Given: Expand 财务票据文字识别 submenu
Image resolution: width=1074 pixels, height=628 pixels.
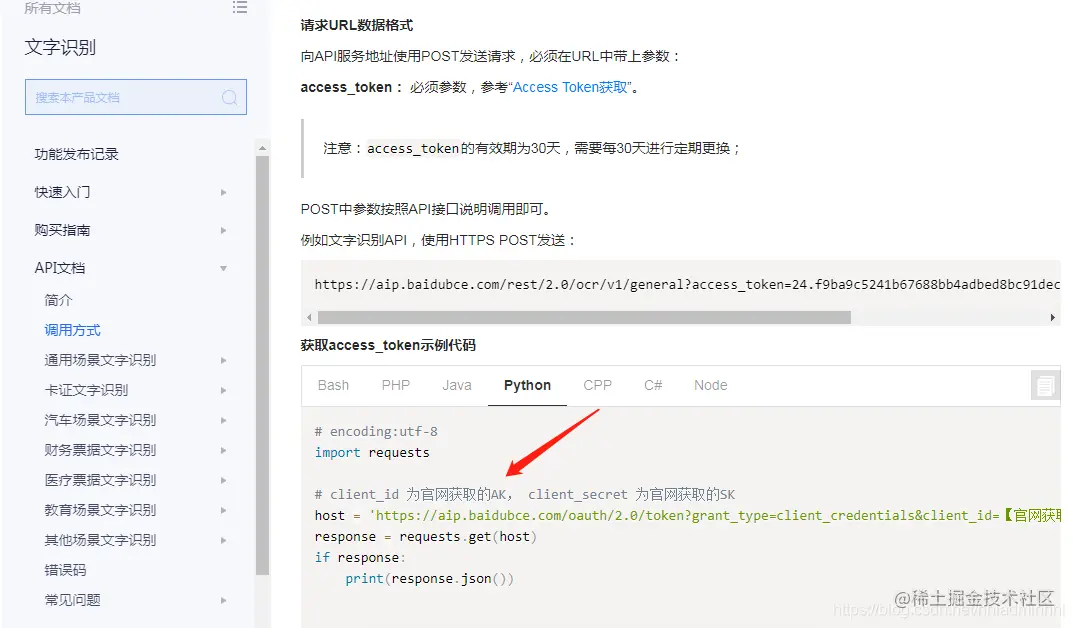Looking at the screenshot, I should pos(223,451).
